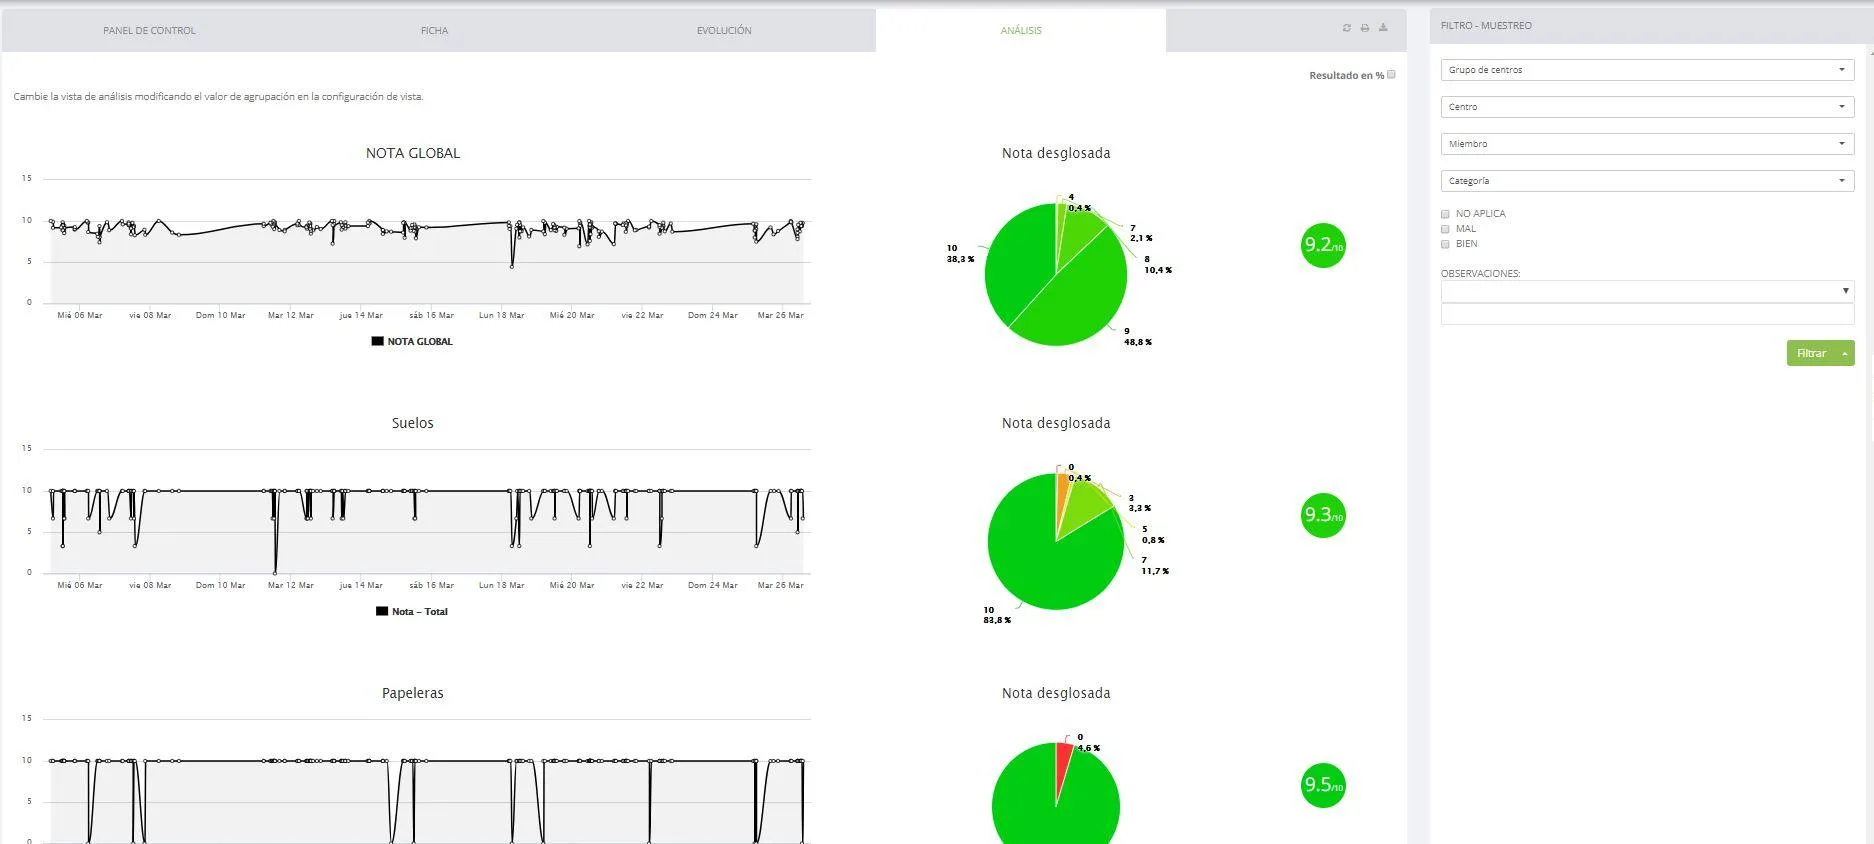This screenshot has height=844, width=1874.
Task: Open the Miembro dropdown
Action: pyautogui.click(x=1647, y=144)
